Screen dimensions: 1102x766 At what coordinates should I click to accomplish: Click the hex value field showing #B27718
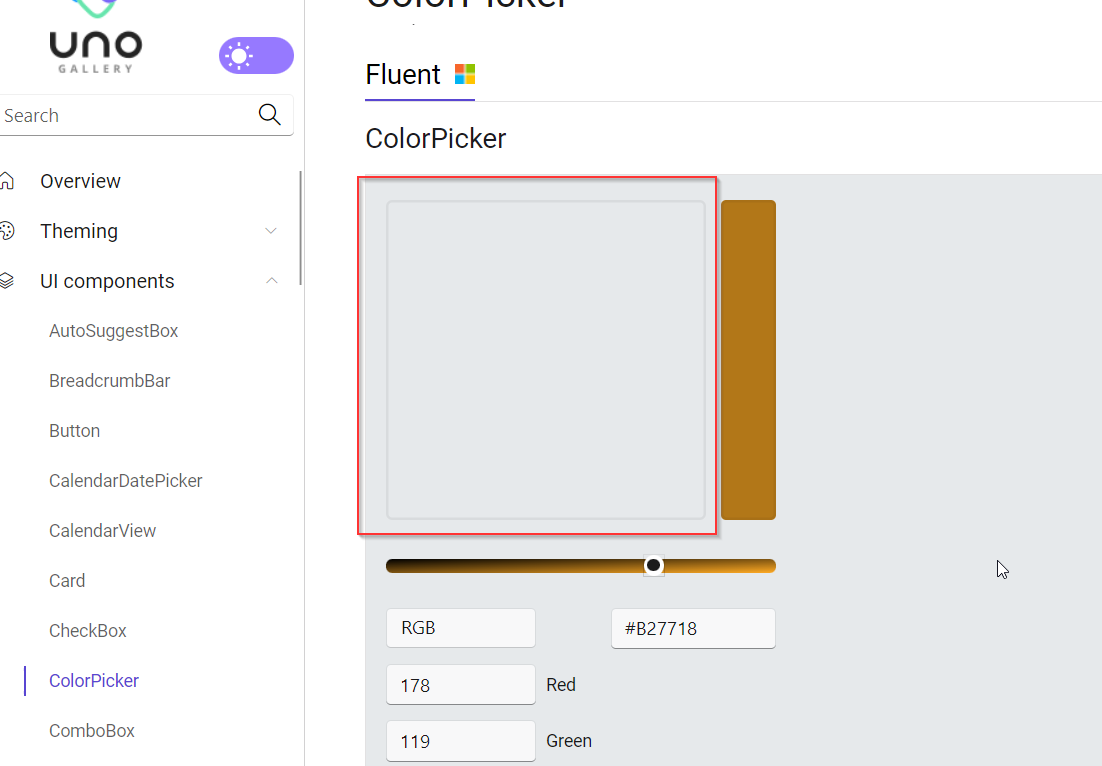click(693, 628)
